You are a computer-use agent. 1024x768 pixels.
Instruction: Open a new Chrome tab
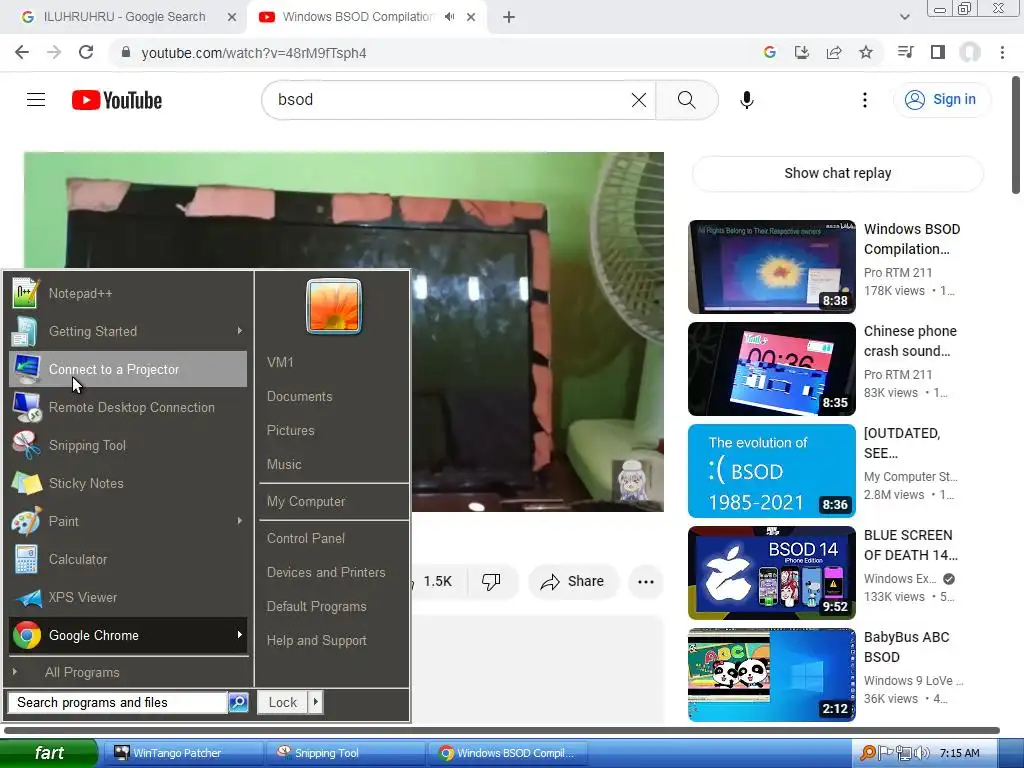tap(509, 17)
